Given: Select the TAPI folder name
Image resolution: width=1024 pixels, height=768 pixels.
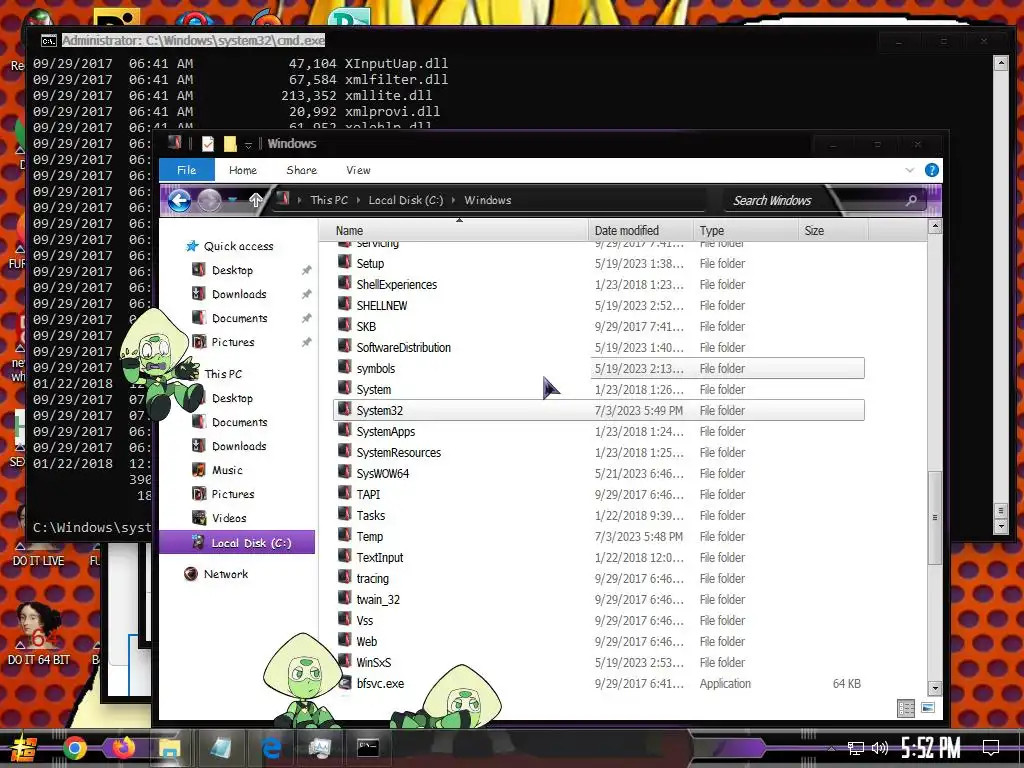Looking at the screenshot, I should (368, 495).
